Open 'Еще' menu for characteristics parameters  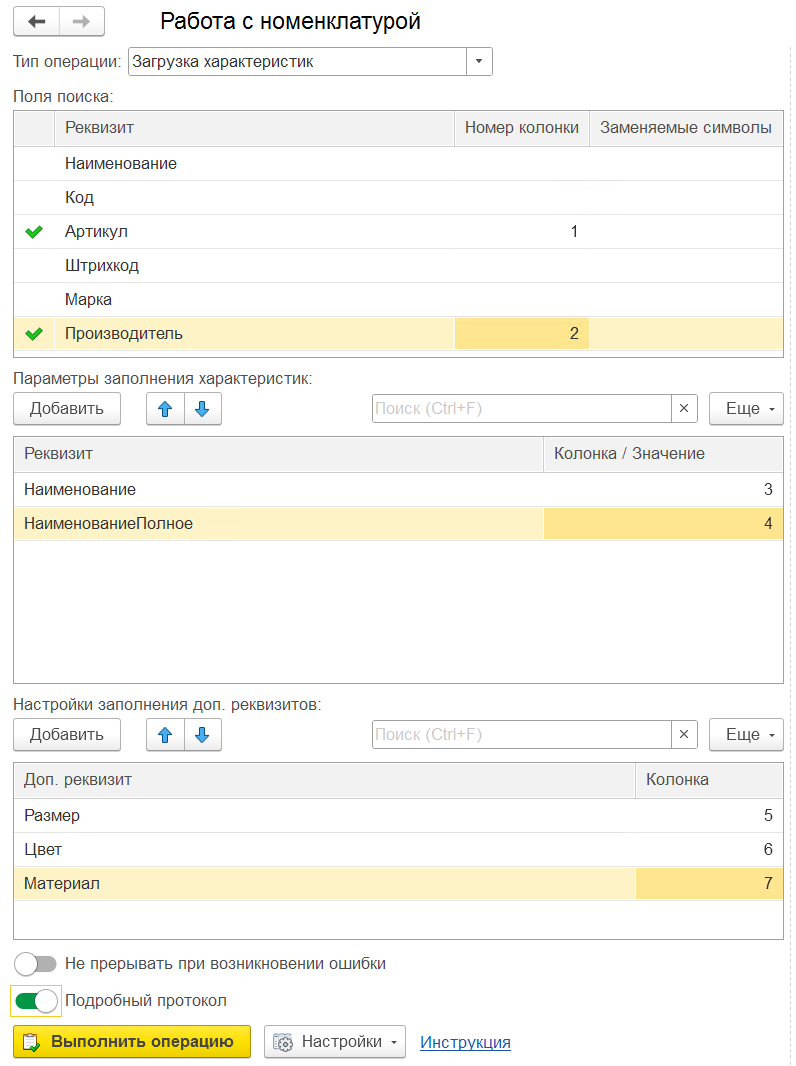(746, 409)
